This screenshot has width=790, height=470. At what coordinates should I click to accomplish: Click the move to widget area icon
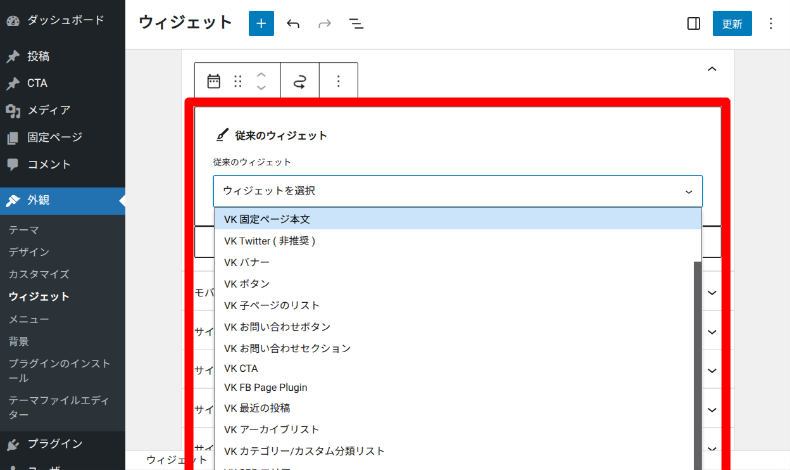(x=300, y=81)
